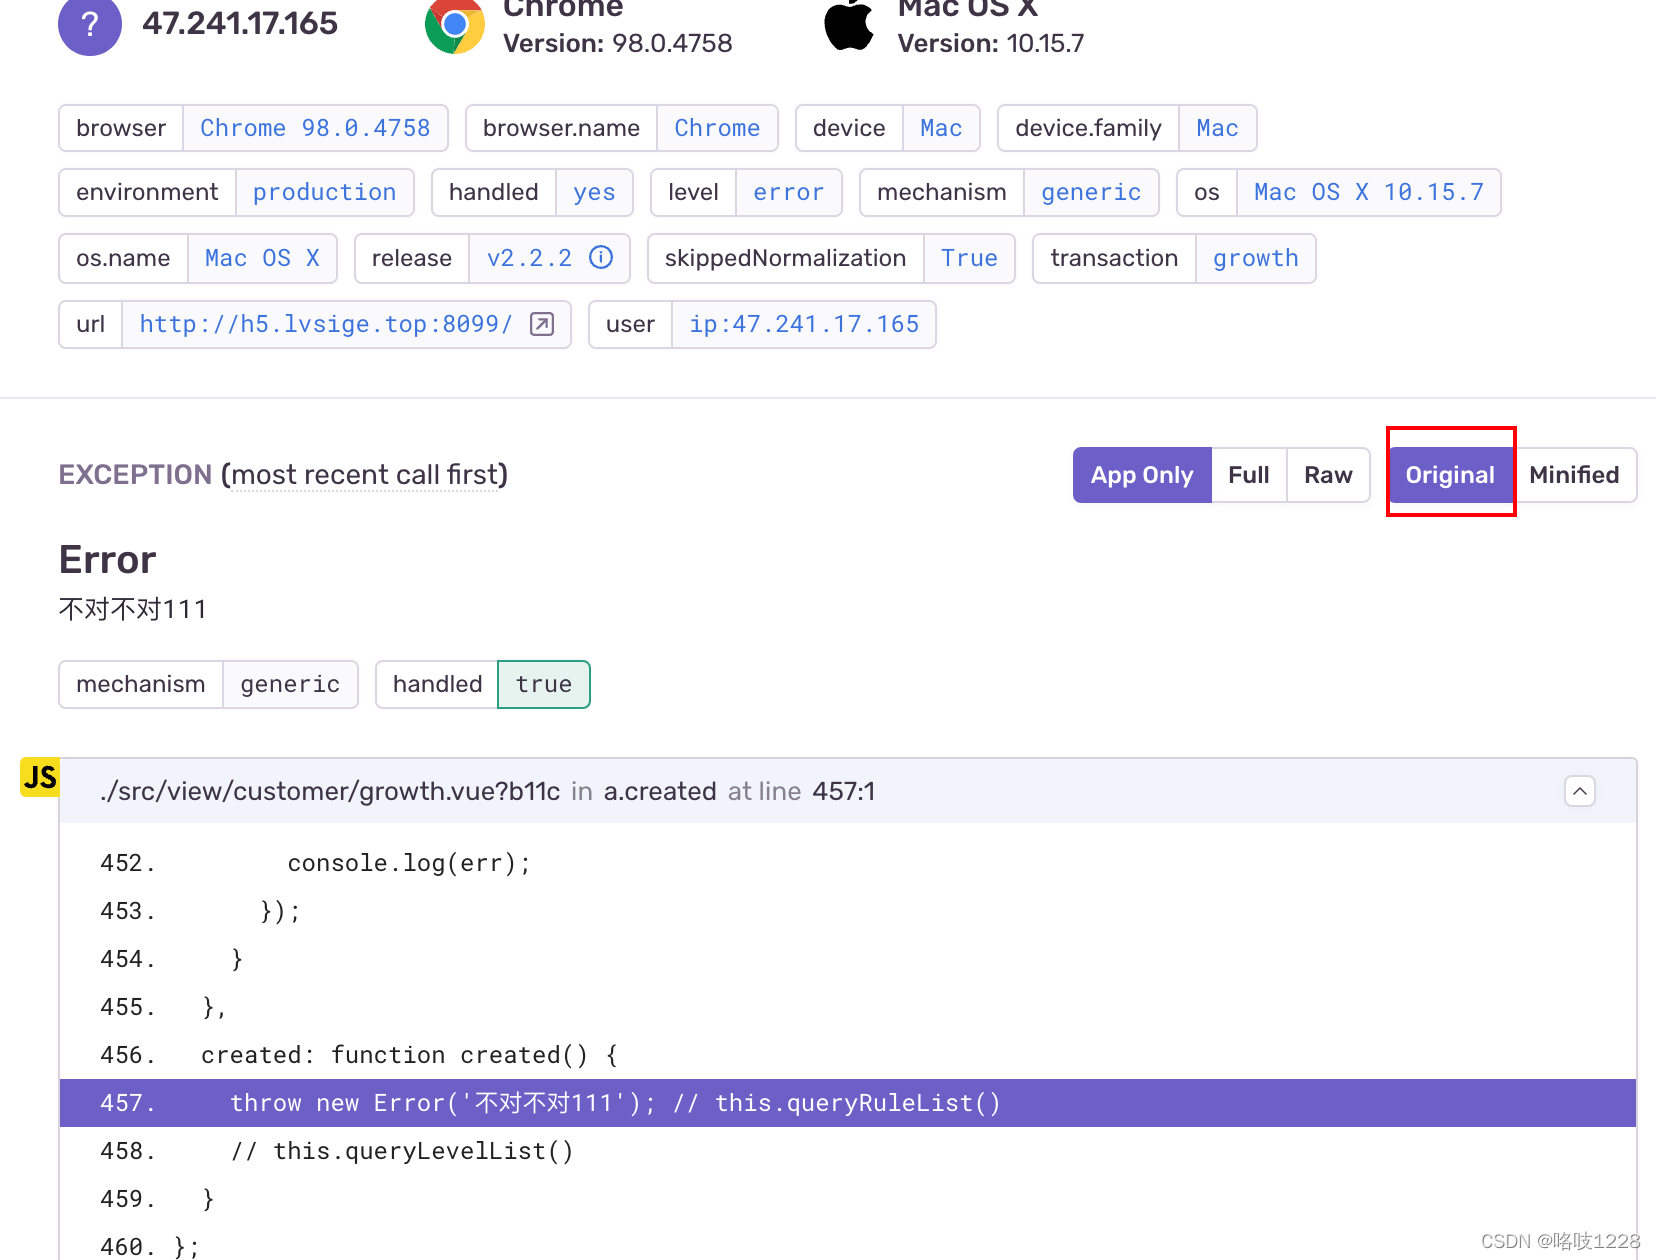The image size is (1656, 1260).
Task: Click level error tag value
Action: coord(788,192)
